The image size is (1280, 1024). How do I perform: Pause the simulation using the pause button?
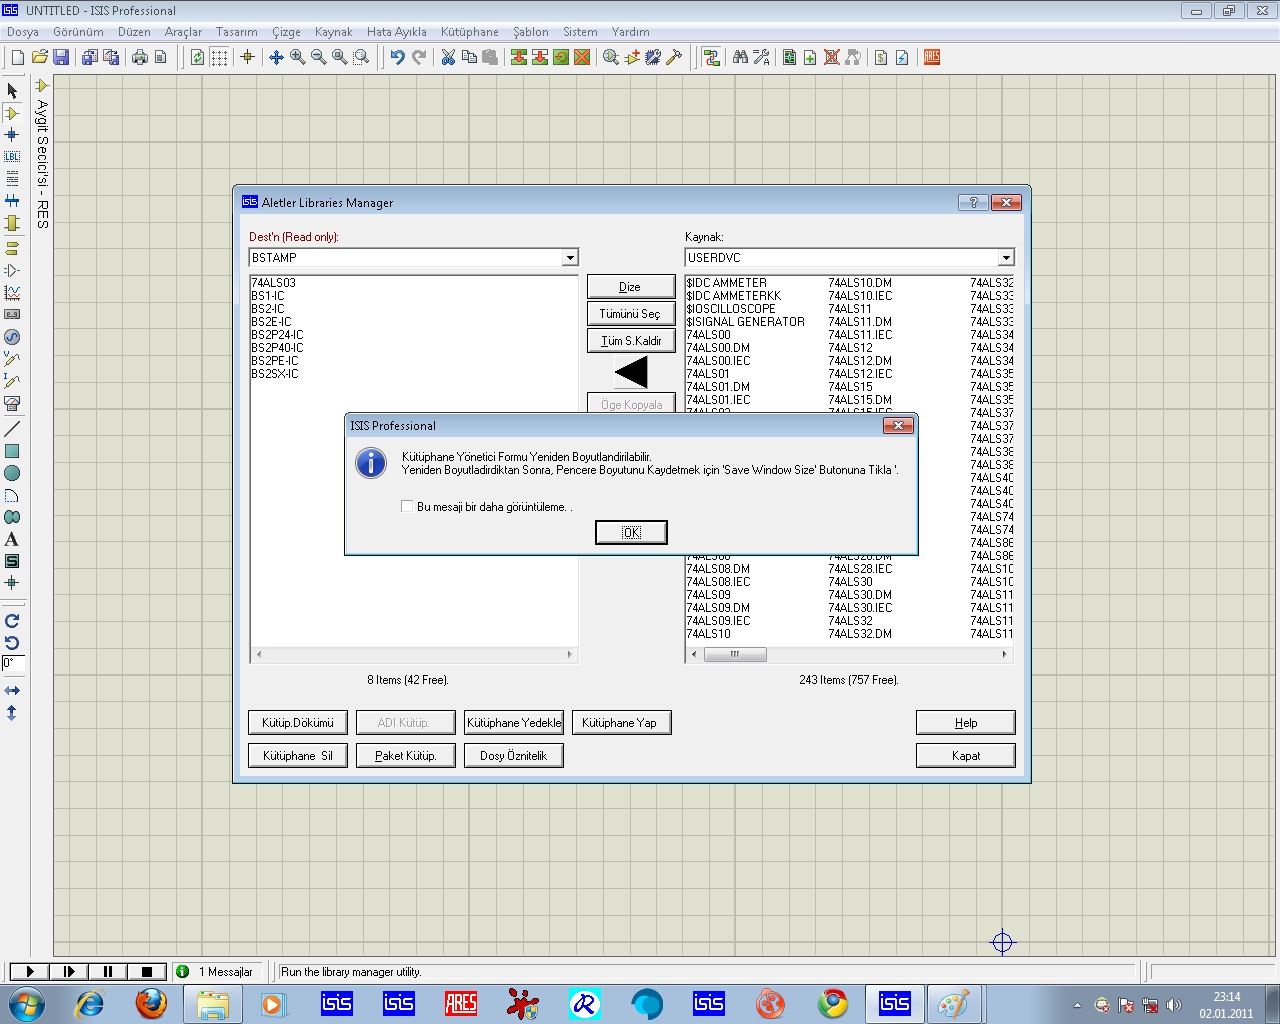tap(107, 971)
